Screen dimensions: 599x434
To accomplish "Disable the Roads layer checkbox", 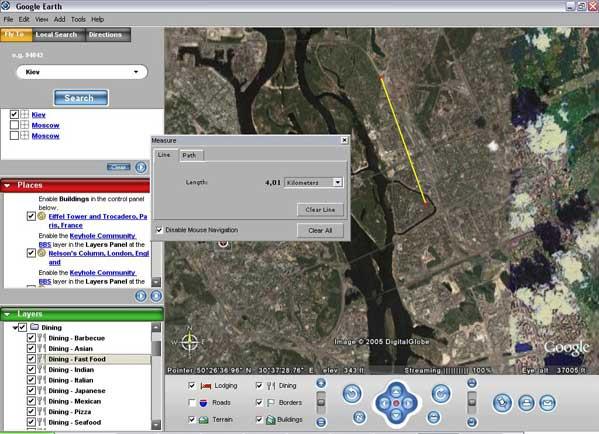I will tap(192, 402).
